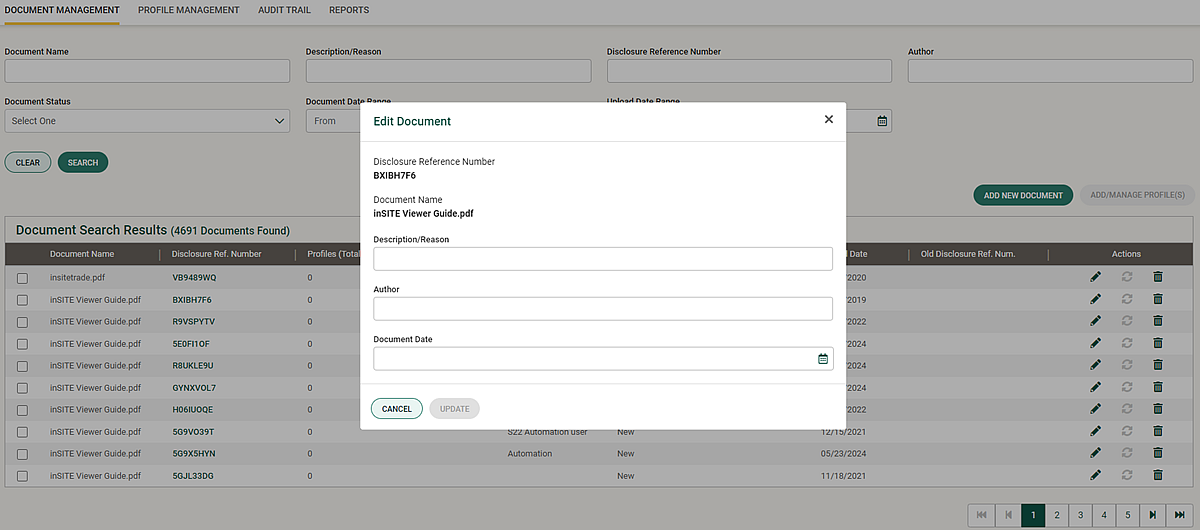
Task: Click the edit pencil icon for insitetrade.pdf row
Action: click(1095, 277)
